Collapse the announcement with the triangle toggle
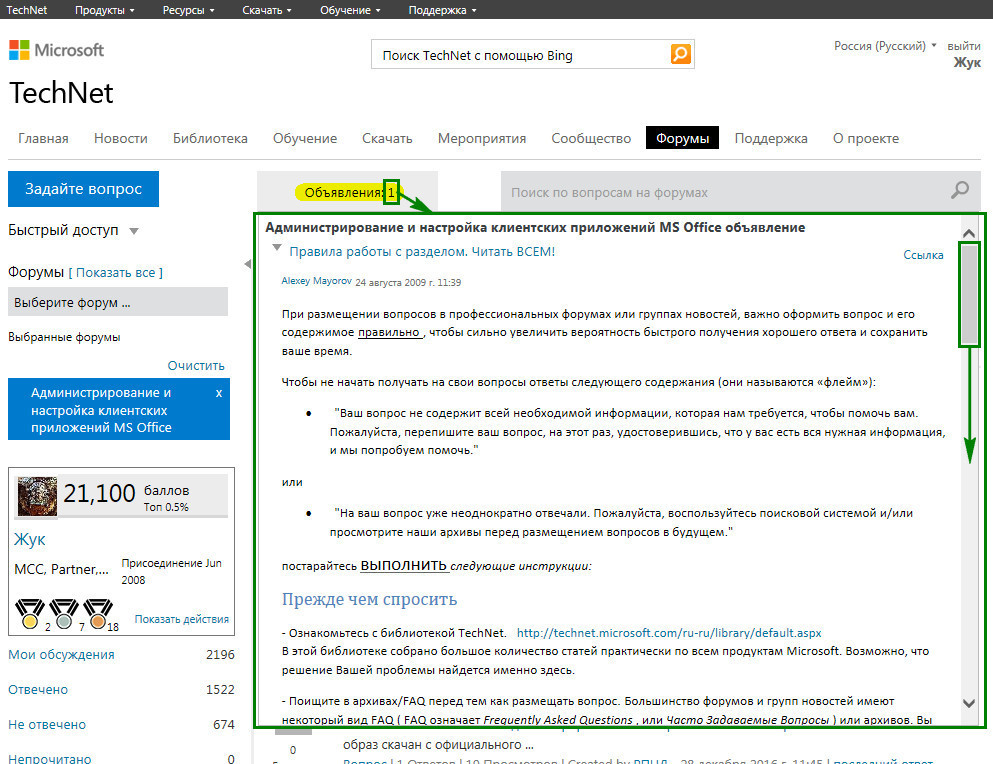993x764 pixels. [x=277, y=248]
